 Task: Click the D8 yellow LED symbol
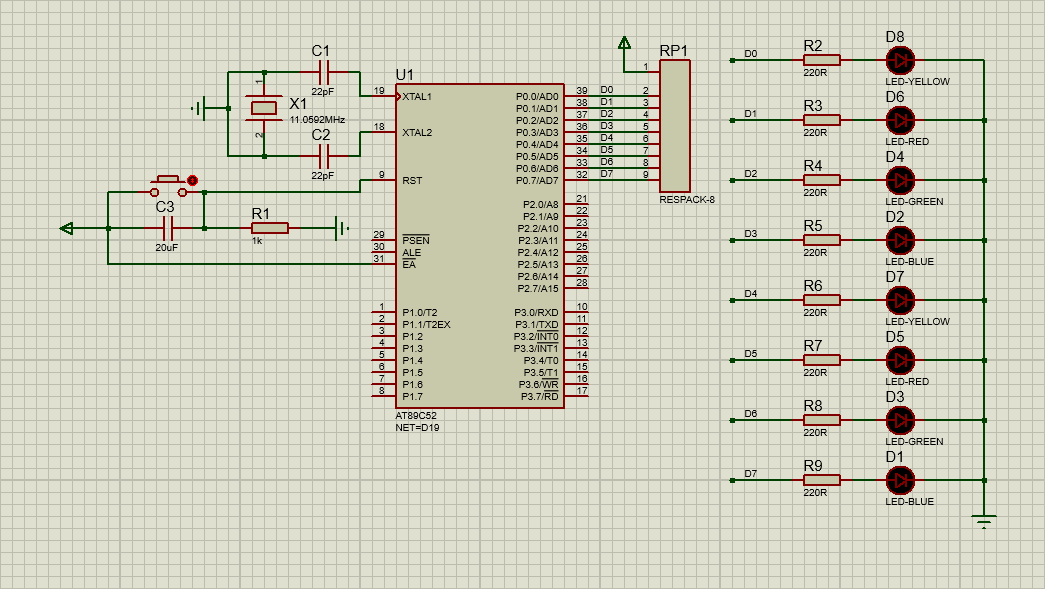point(900,60)
